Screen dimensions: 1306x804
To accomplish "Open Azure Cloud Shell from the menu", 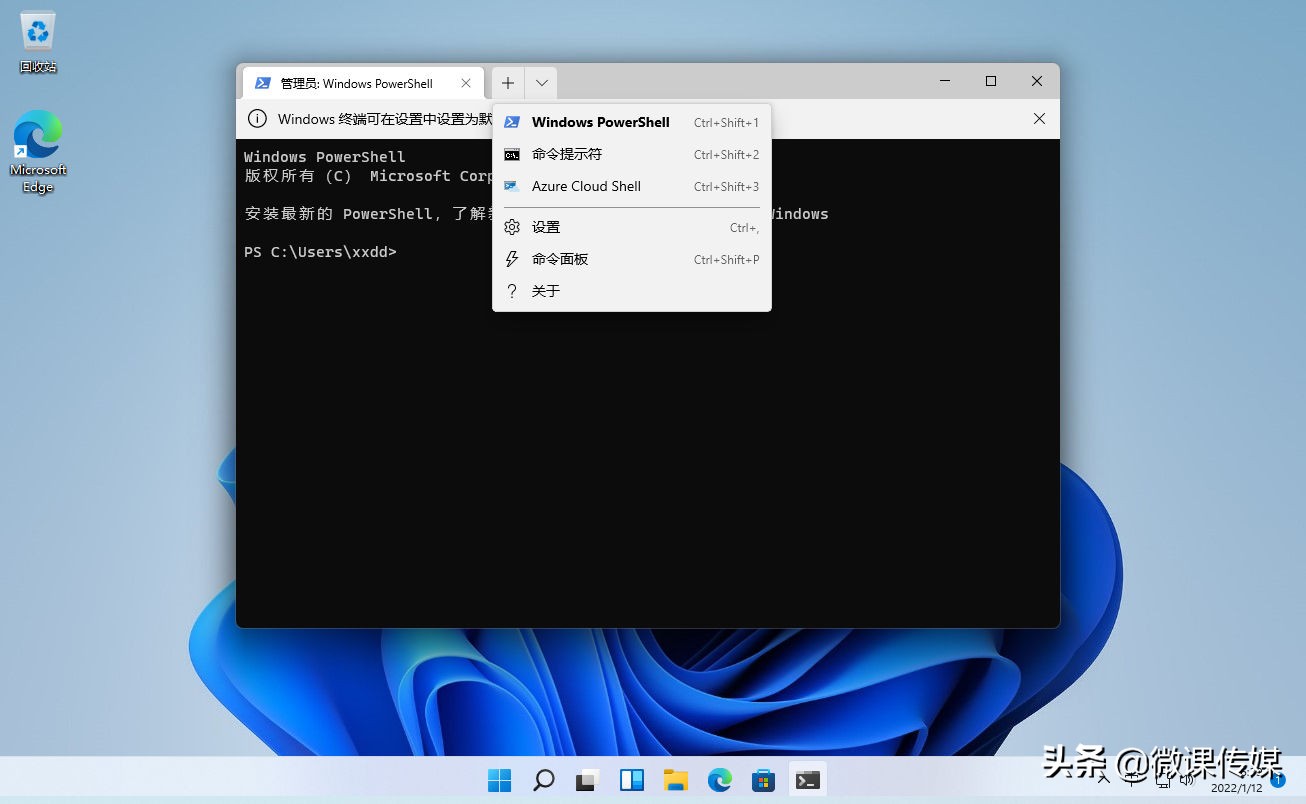I will (586, 186).
